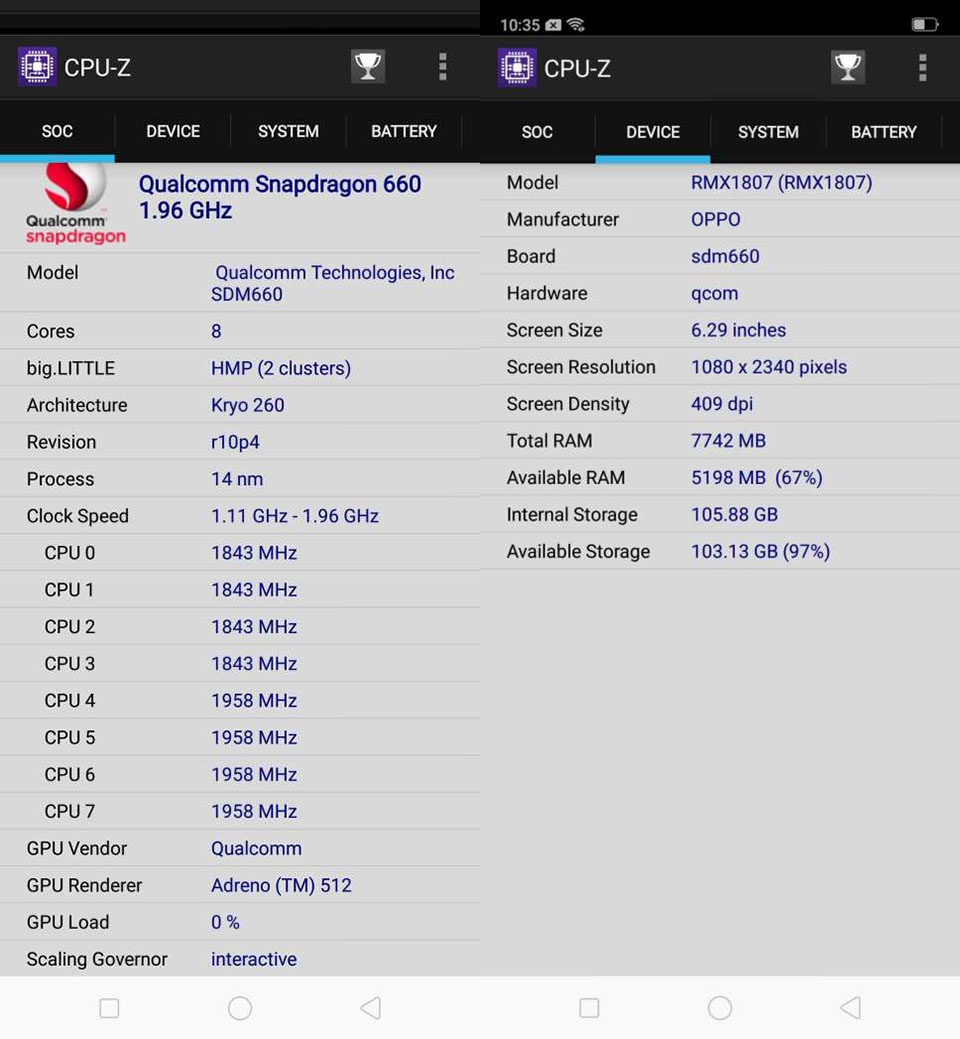The width and height of the screenshot is (960, 1039).
Task: Tap the CPU 0 row
Action: click(x=240, y=553)
